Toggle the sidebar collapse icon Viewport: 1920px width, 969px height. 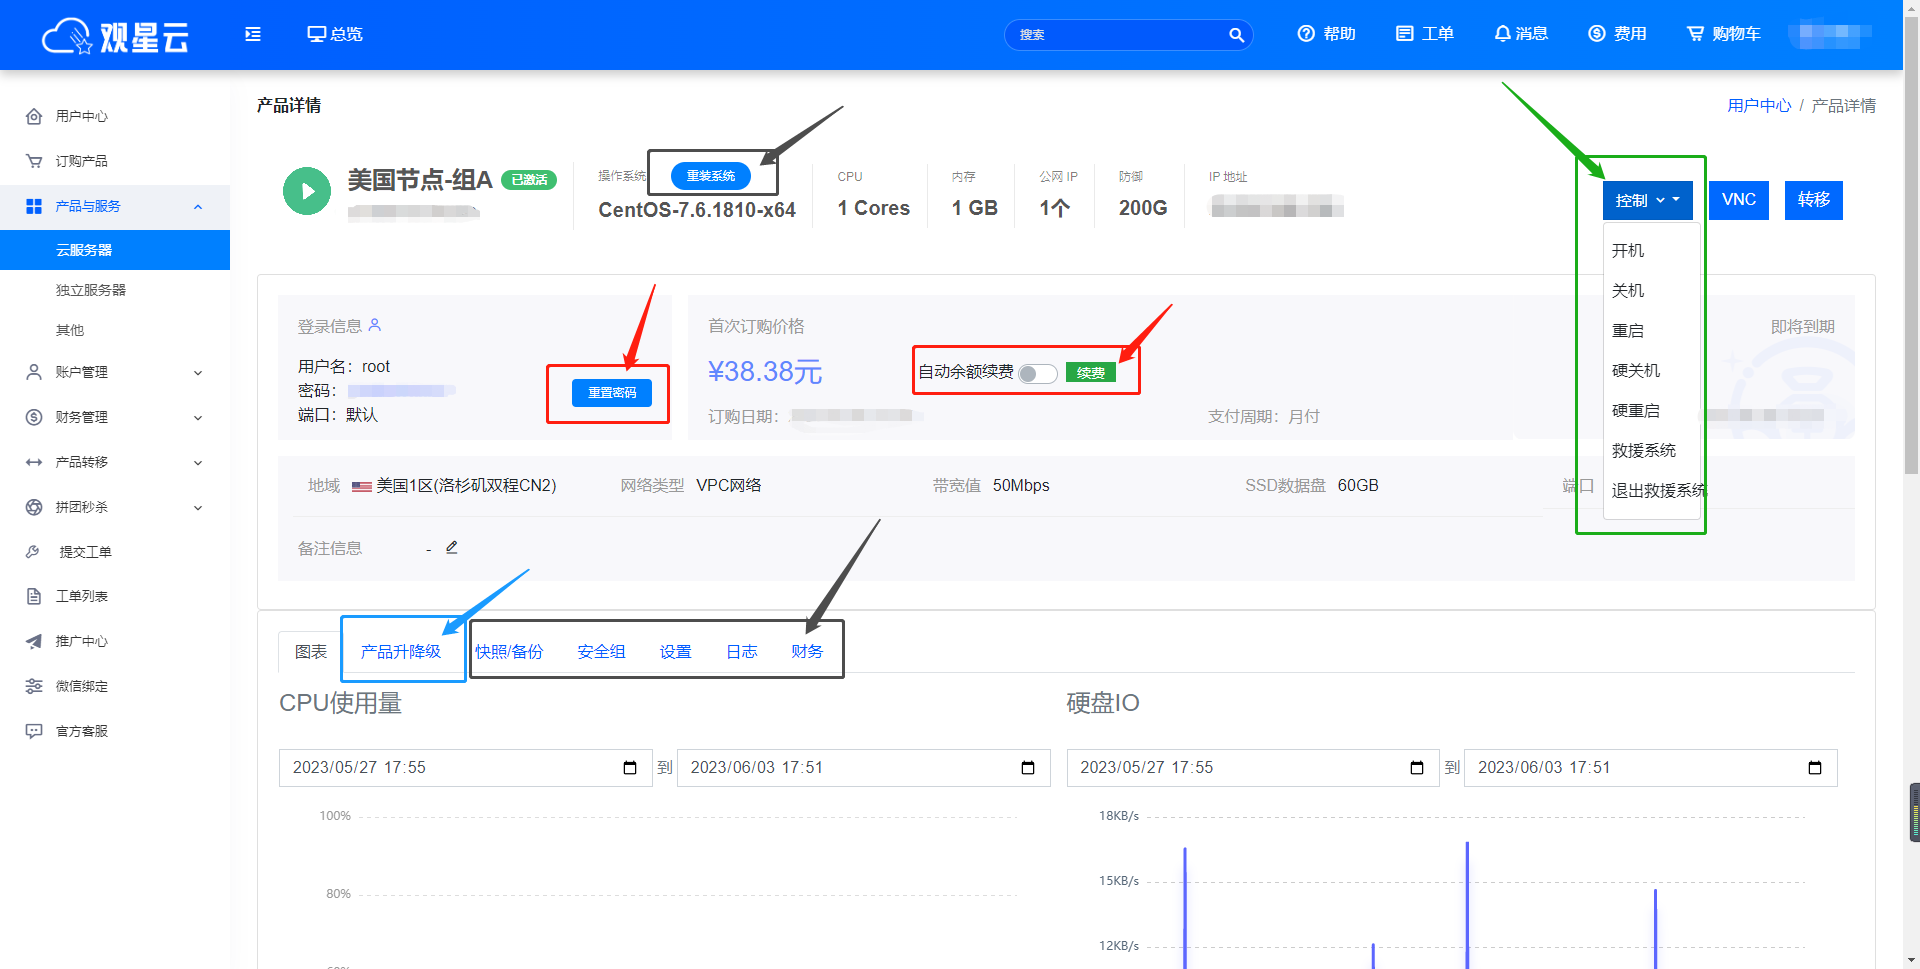click(x=253, y=34)
